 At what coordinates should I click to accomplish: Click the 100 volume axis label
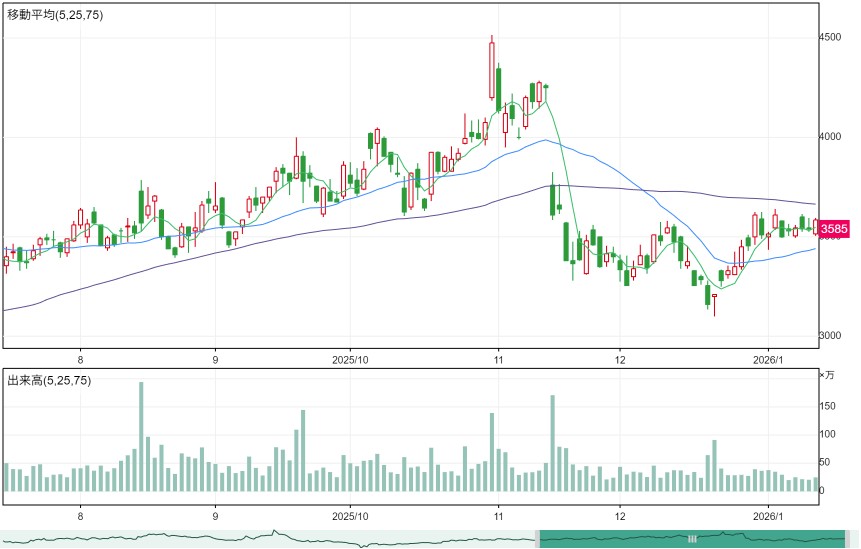[827, 434]
